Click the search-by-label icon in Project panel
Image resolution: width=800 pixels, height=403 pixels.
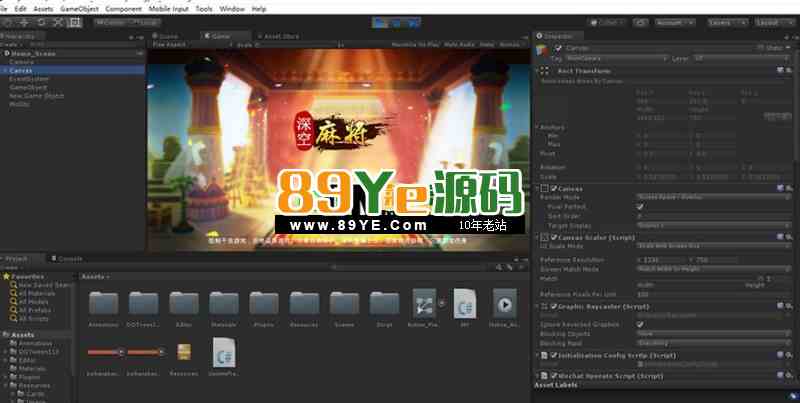pyautogui.click(x=509, y=267)
